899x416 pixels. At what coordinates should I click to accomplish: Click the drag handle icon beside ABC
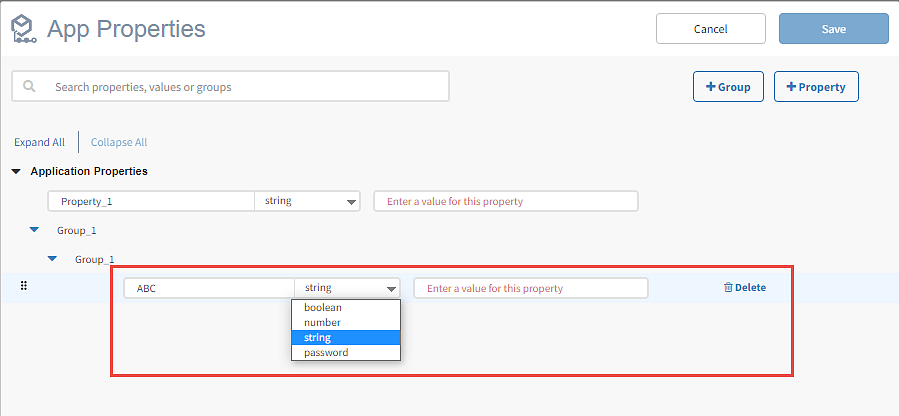(24, 285)
